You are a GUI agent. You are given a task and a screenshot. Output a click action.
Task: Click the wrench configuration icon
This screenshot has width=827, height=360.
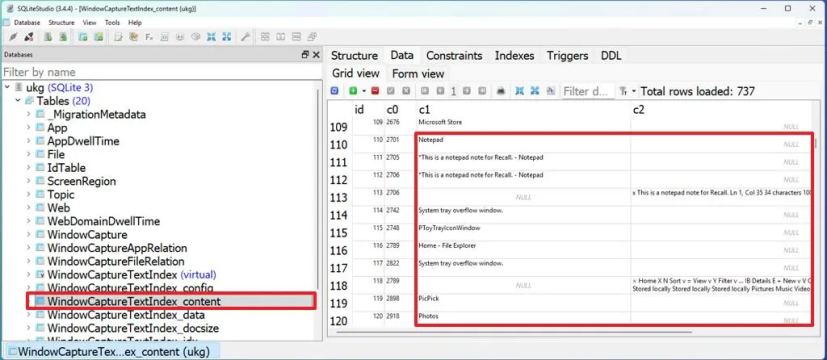point(245,37)
